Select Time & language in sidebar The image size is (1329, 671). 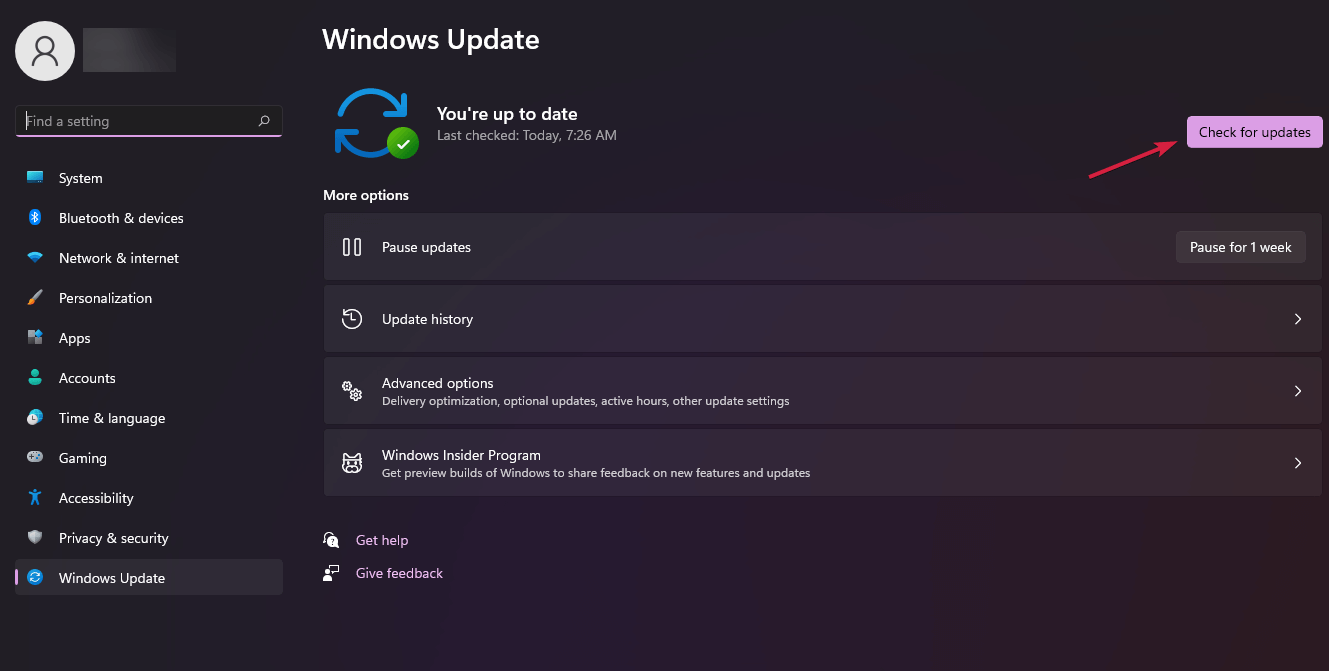[x=111, y=417]
